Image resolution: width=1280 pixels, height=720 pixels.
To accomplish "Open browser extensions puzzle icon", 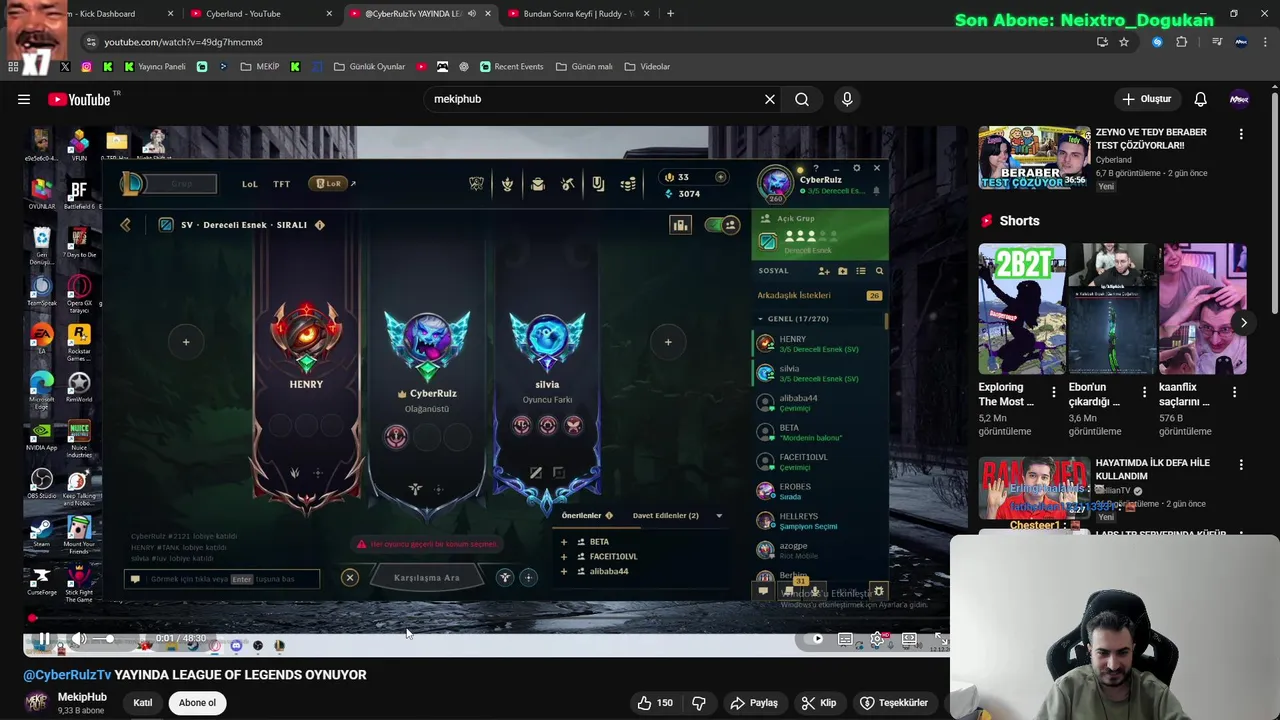I will coord(1182,42).
